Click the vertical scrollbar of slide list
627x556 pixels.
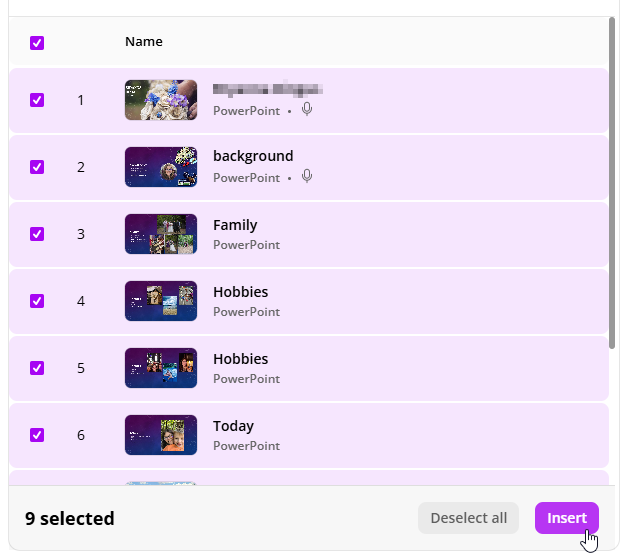pyautogui.click(x=613, y=180)
